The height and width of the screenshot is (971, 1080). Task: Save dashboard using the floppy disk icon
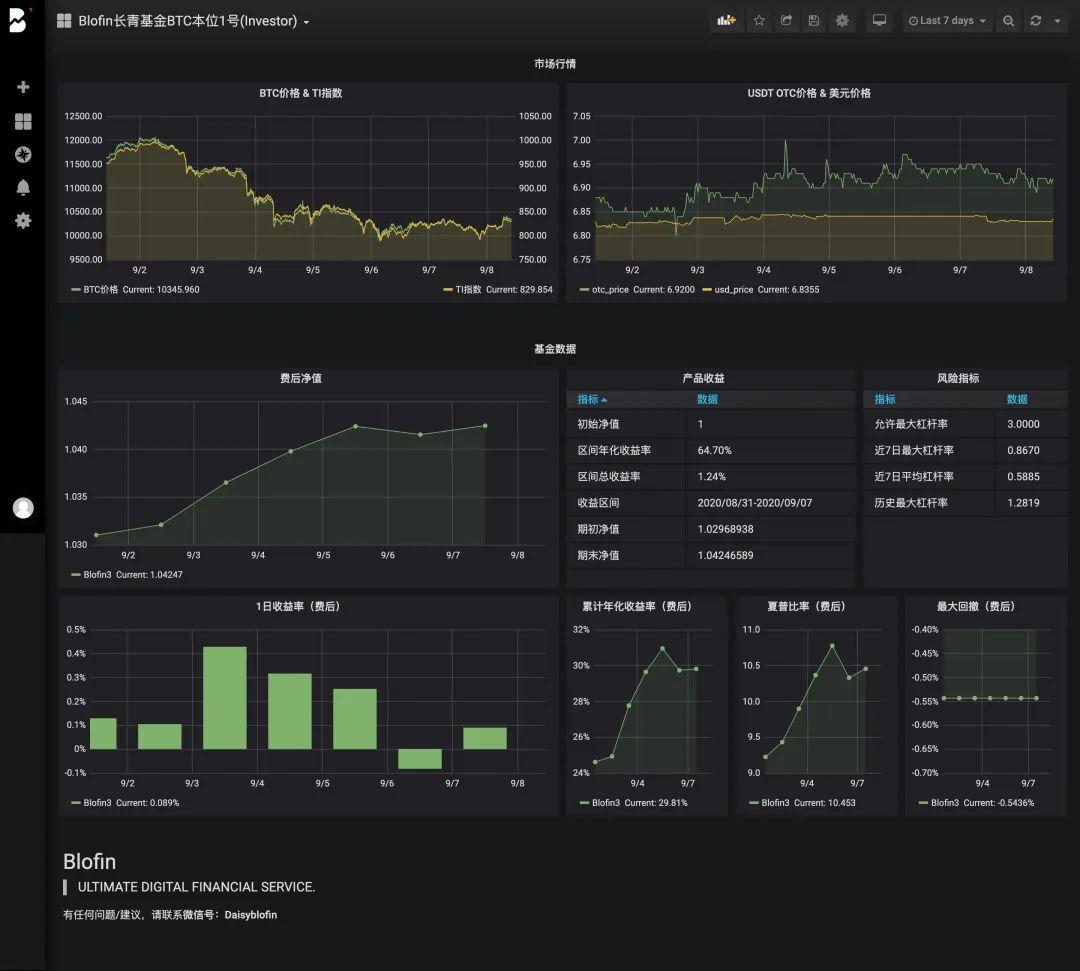[814, 21]
